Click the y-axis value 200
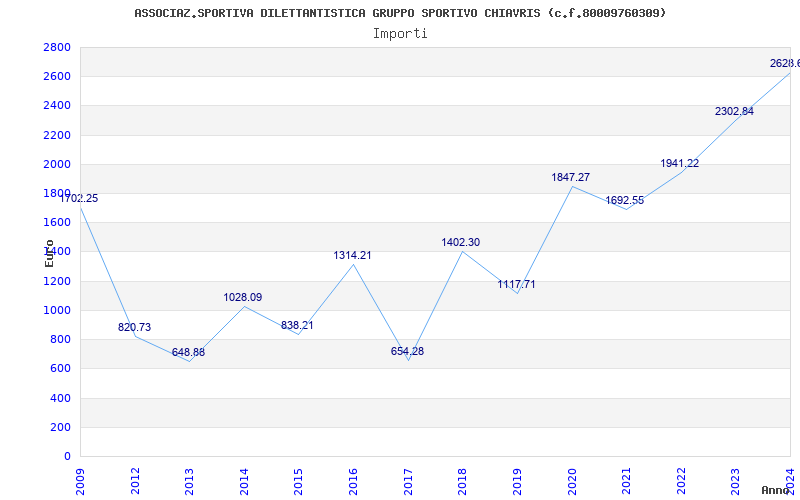 click(x=61, y=427)
